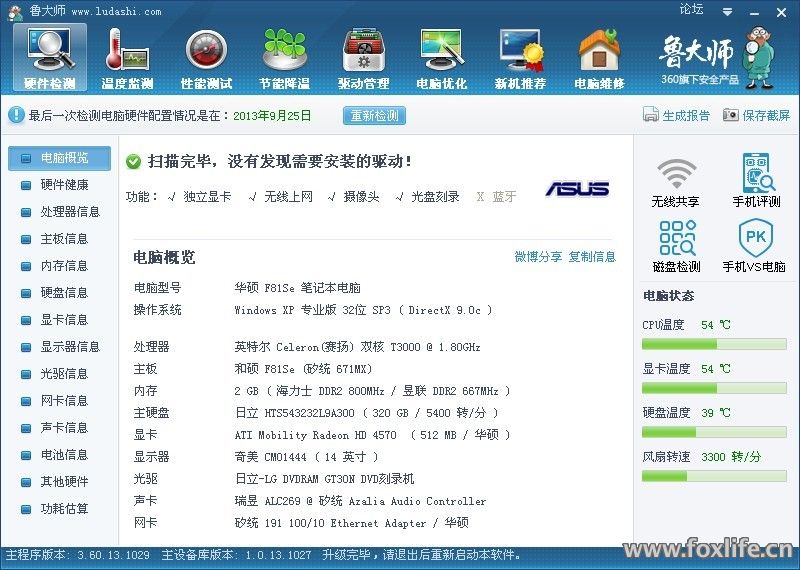800x570 pixels.
Task: Open the 电脑优化 computer optimization tool
Action: pyautogui.click(x=442, y=59)
